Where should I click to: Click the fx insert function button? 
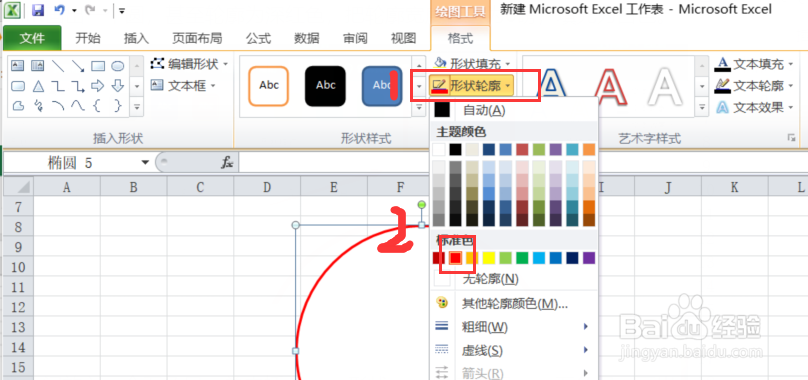(227, 163)
